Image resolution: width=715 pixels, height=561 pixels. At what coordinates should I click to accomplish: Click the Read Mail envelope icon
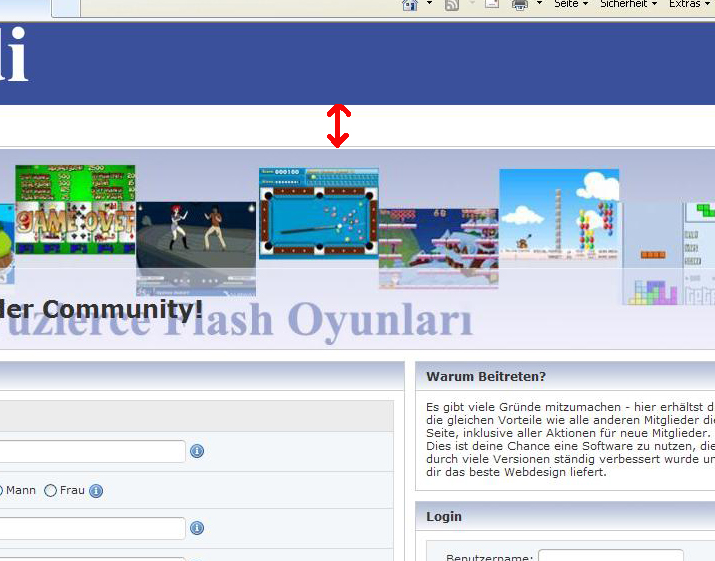(492, 4)
